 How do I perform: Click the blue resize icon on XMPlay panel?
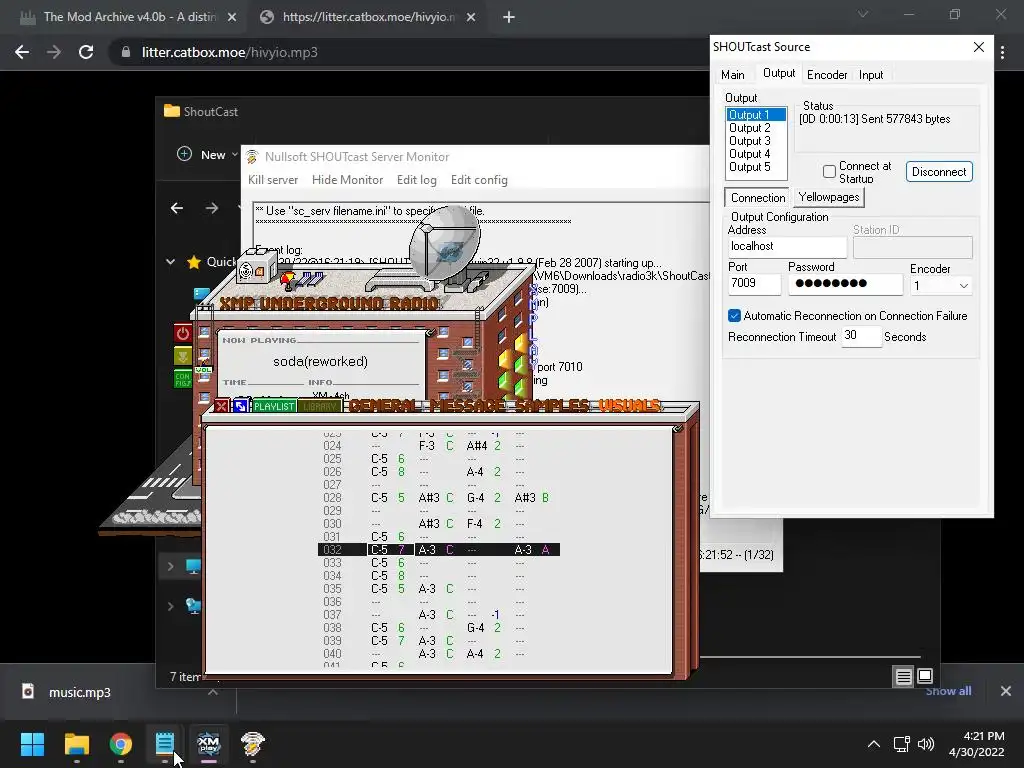pyautogui.click(x=240, y=406)
